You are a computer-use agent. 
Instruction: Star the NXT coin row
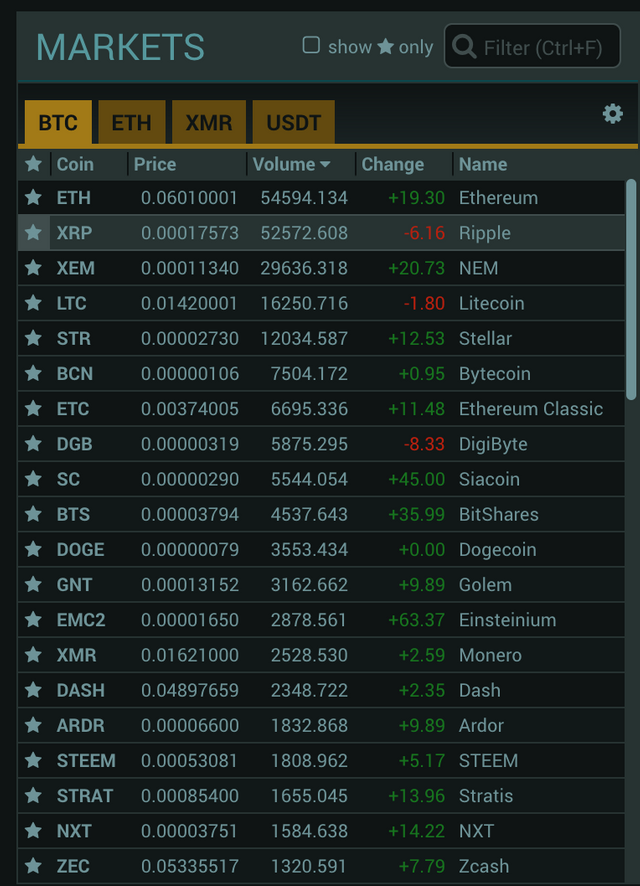click(33, 830)
